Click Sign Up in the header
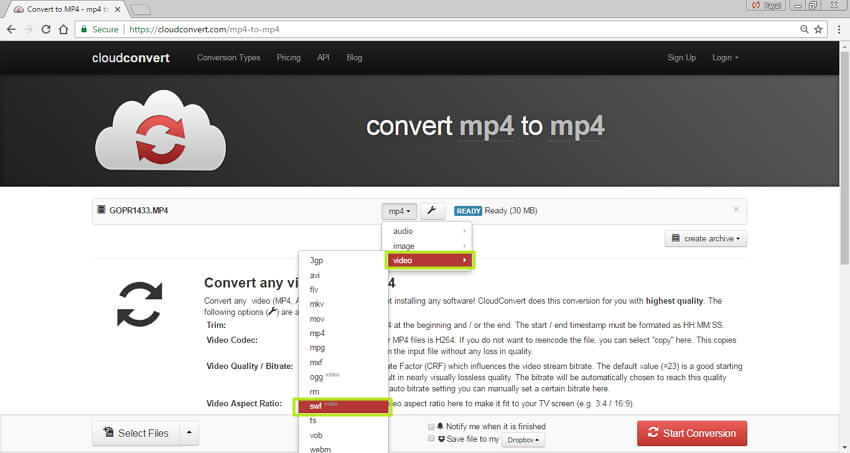This screenshot has height=453, width=850. (x=681, y=57)
